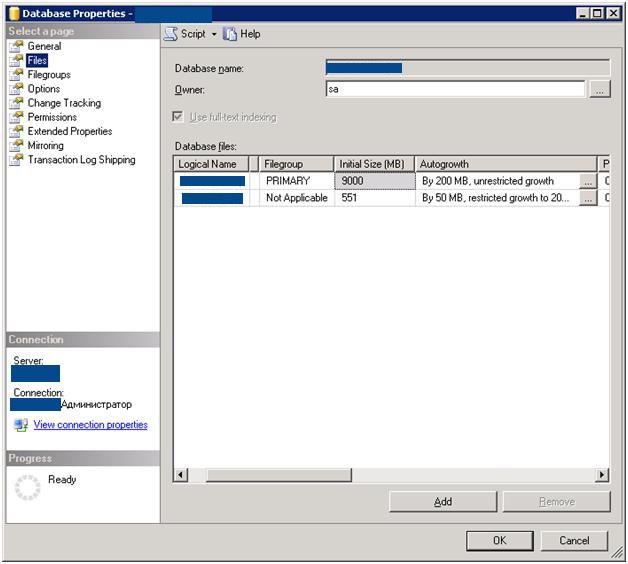Click the Change Tracking page icon

coord(16,103)
